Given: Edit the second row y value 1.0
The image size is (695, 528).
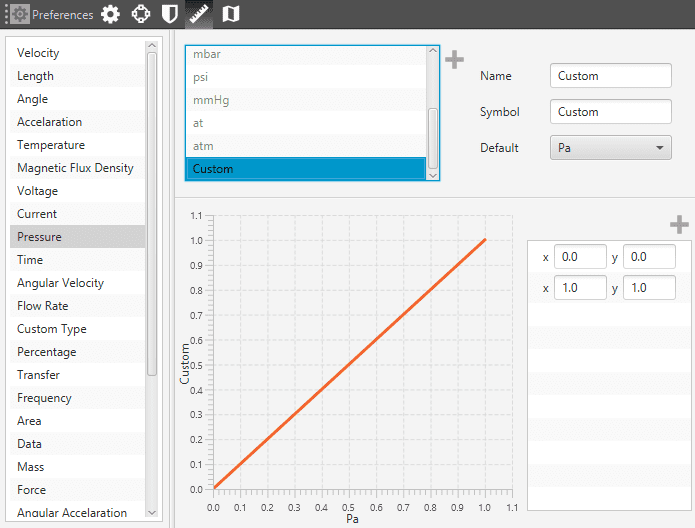Looking at the screenshot, I should tap(649, 288).
